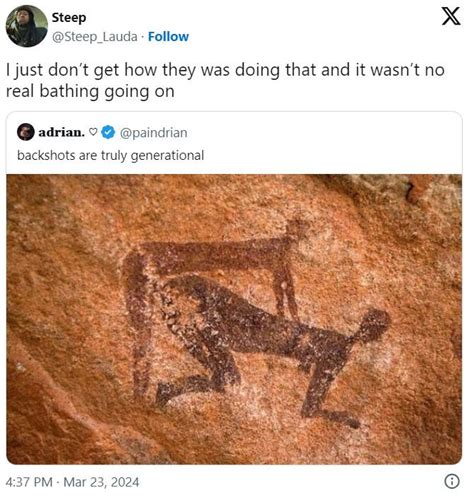
Task: Open adrian's display name in quote
Action: [x=61, y=132]
